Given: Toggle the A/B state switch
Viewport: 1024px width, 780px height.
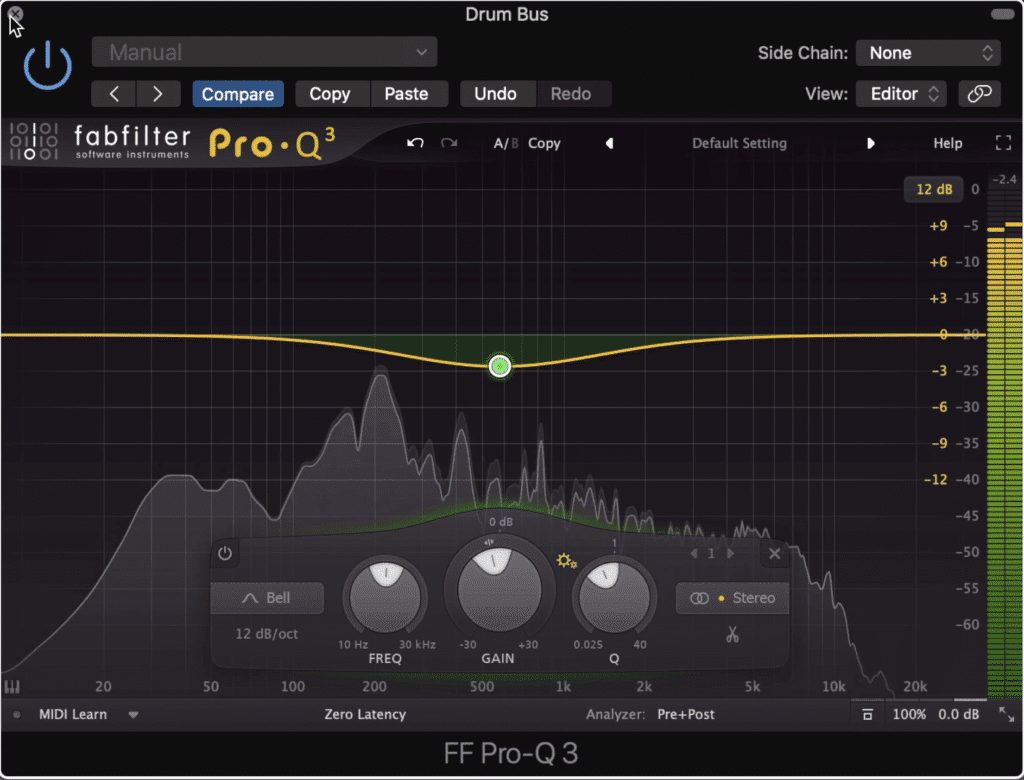Looking at the screenshot, I should point(505,143).
